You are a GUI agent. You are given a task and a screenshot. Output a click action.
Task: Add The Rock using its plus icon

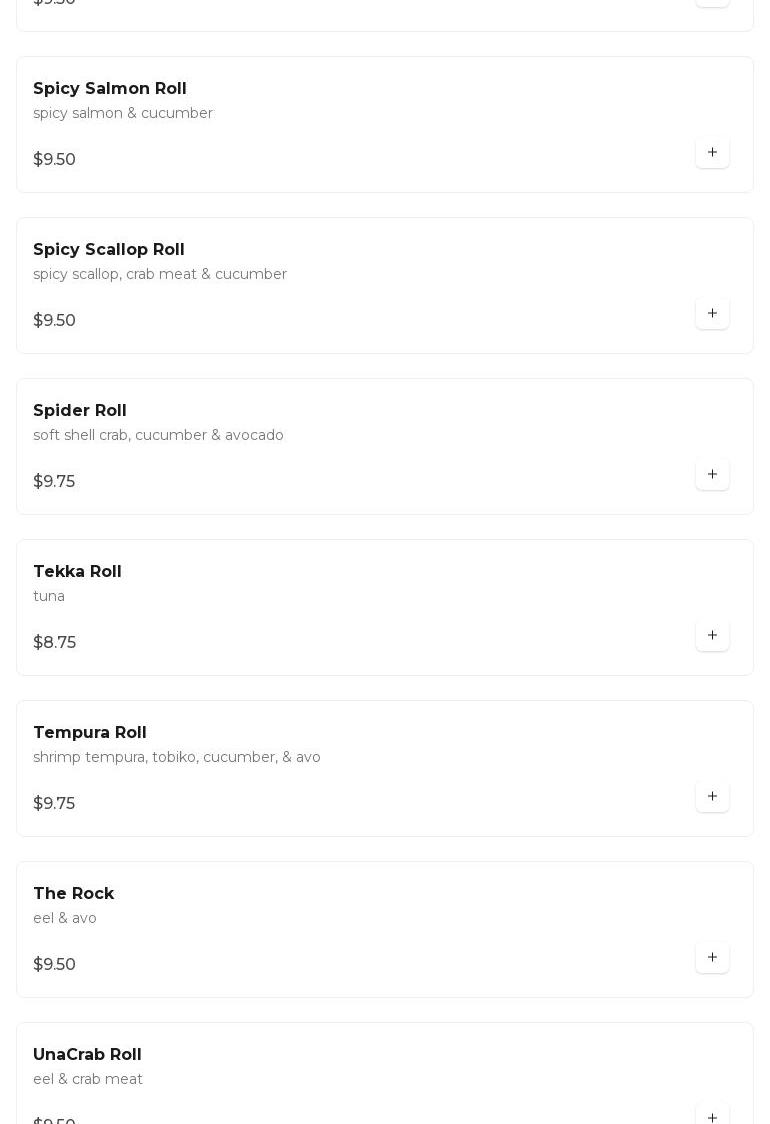(x=712, y=958)
